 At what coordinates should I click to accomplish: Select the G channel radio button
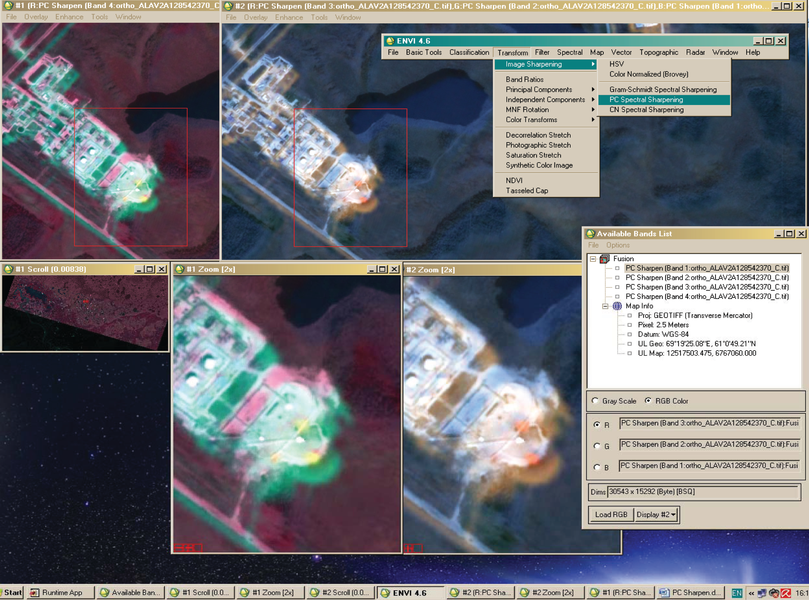[596, 446]
